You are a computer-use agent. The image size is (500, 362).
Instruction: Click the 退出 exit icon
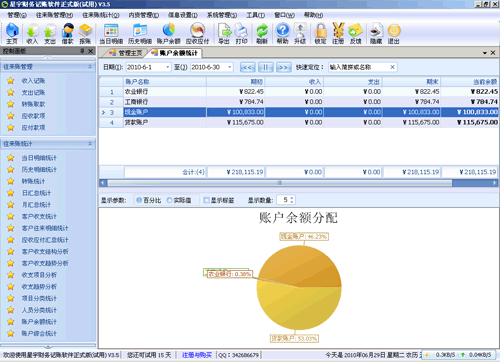click(394, 33)
